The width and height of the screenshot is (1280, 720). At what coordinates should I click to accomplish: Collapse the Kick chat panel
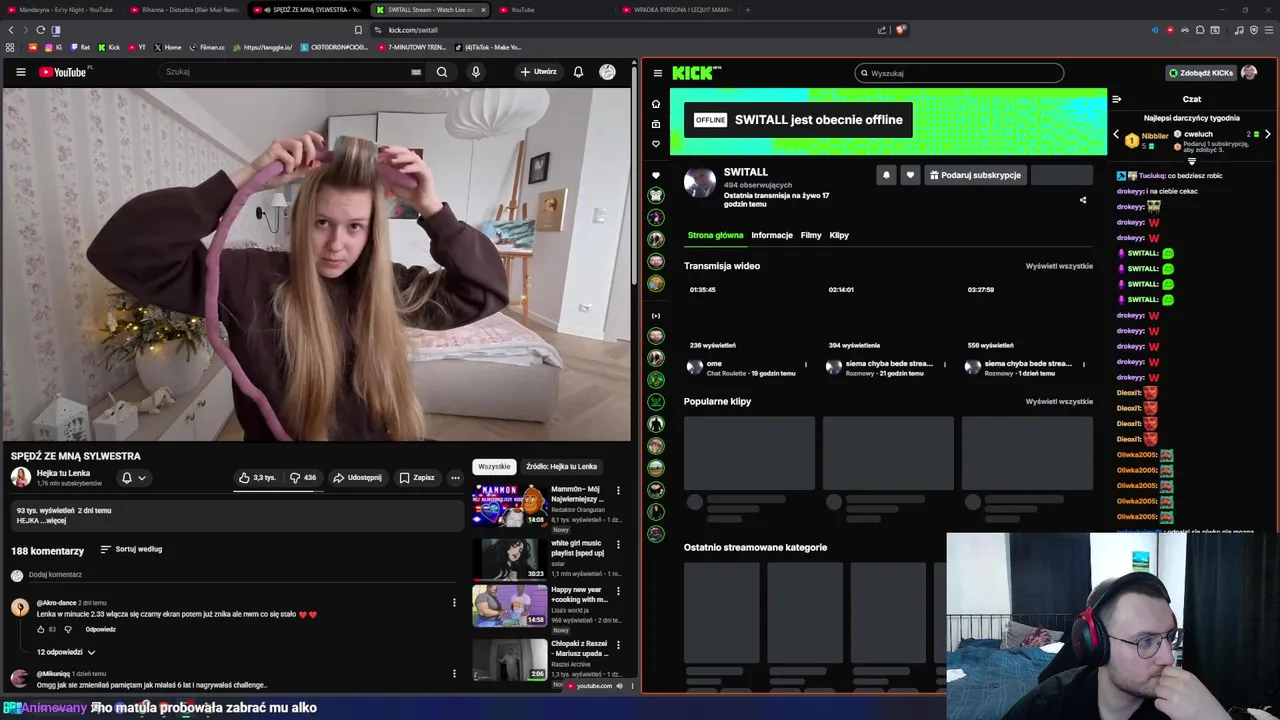click(1117, 99)
